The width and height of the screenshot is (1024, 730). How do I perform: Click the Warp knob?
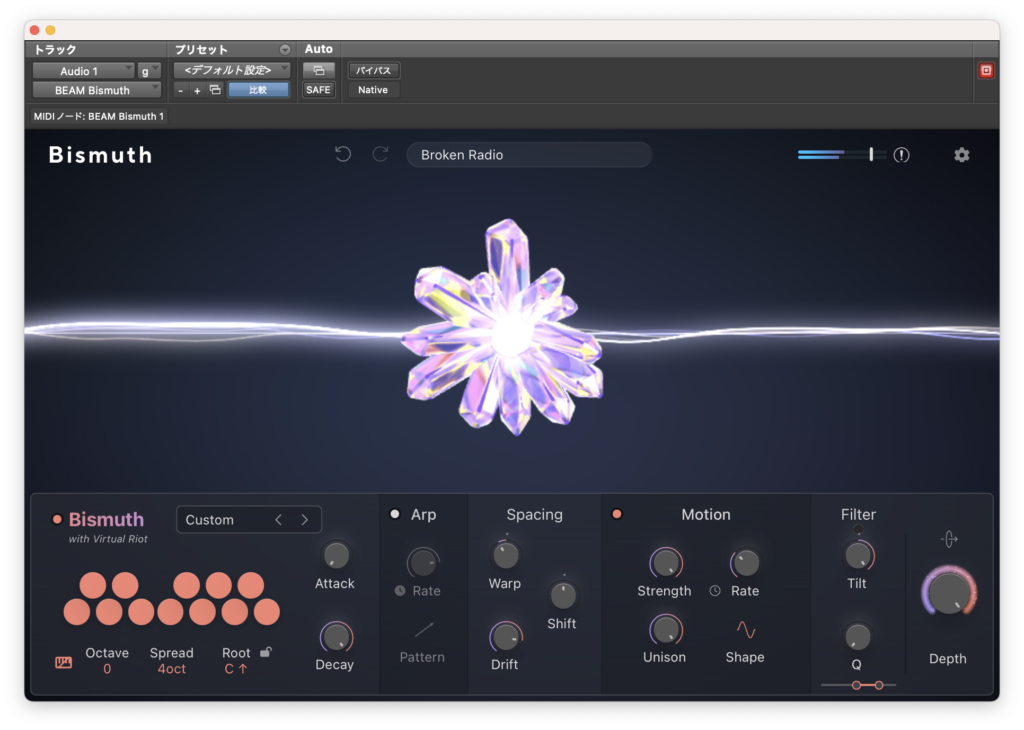505,556
